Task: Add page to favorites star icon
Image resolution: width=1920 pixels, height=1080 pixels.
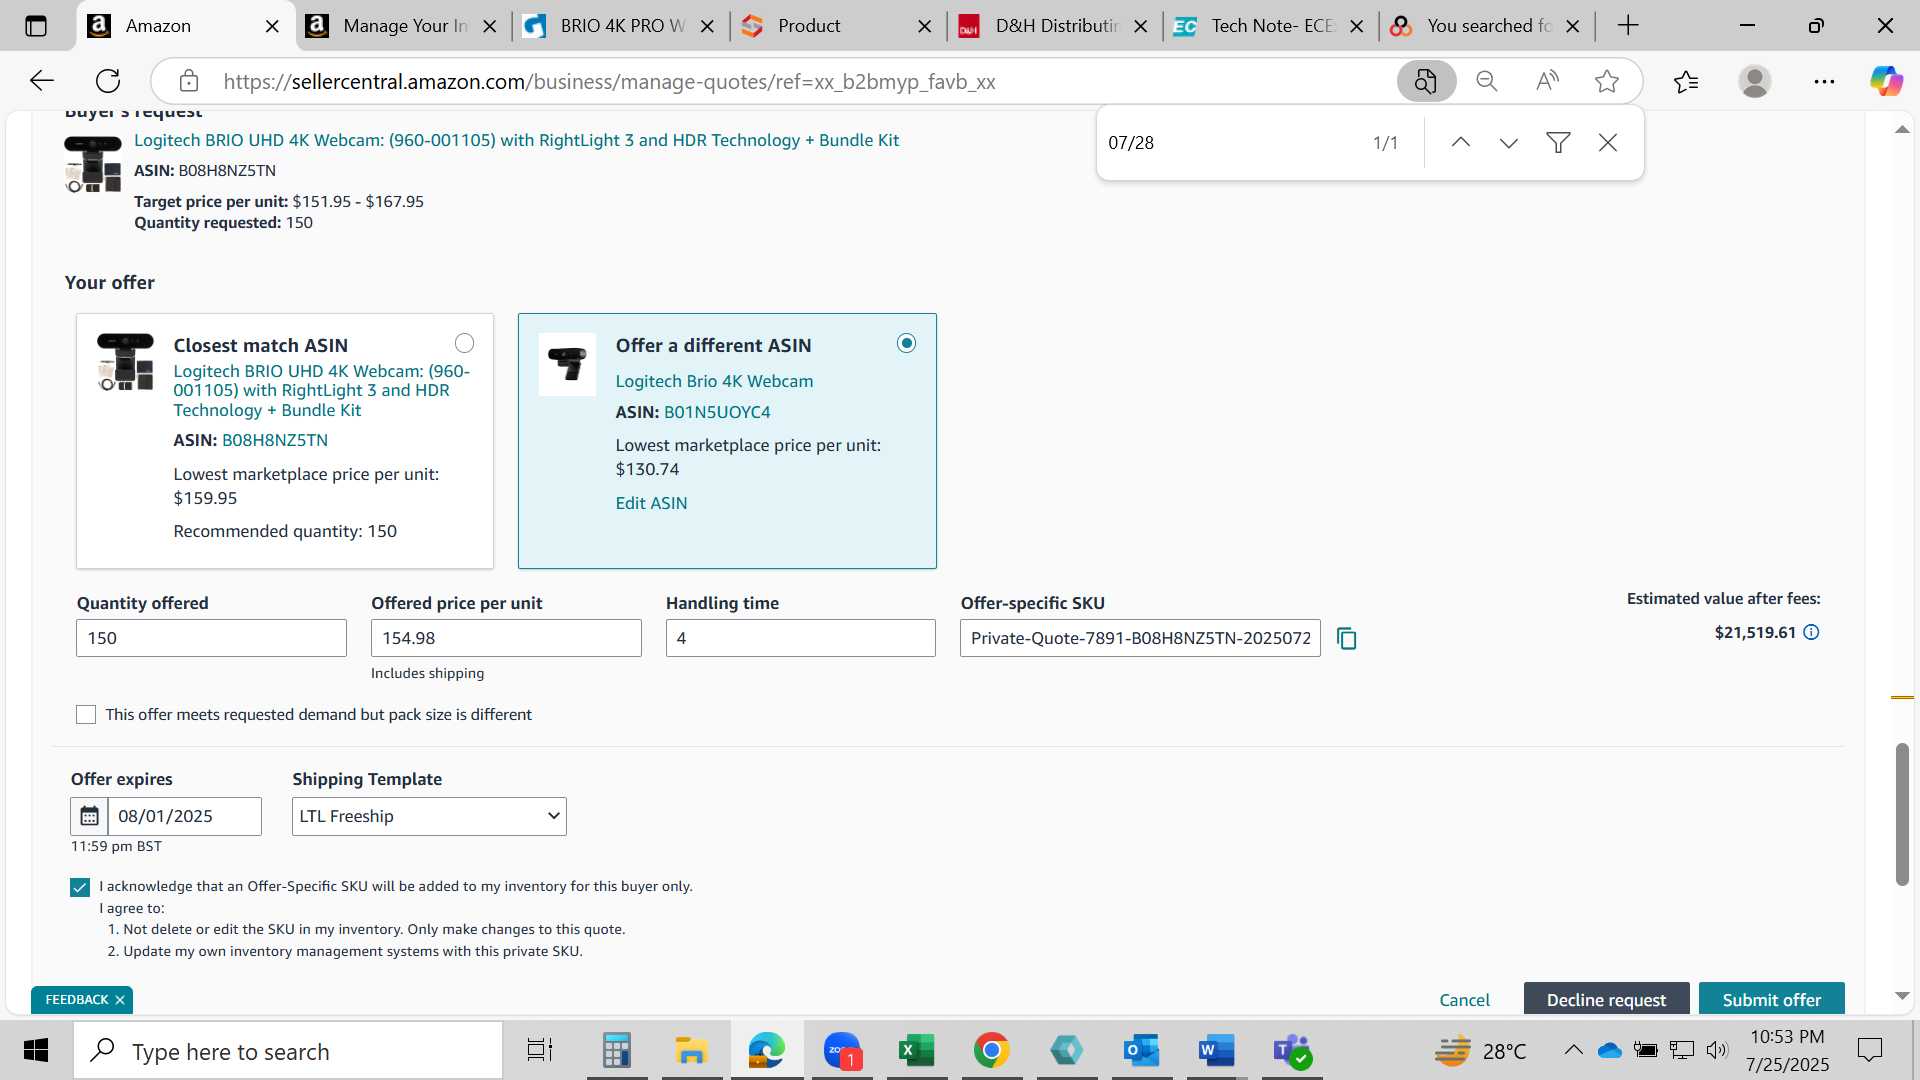Action: (x=1607, y=81)
